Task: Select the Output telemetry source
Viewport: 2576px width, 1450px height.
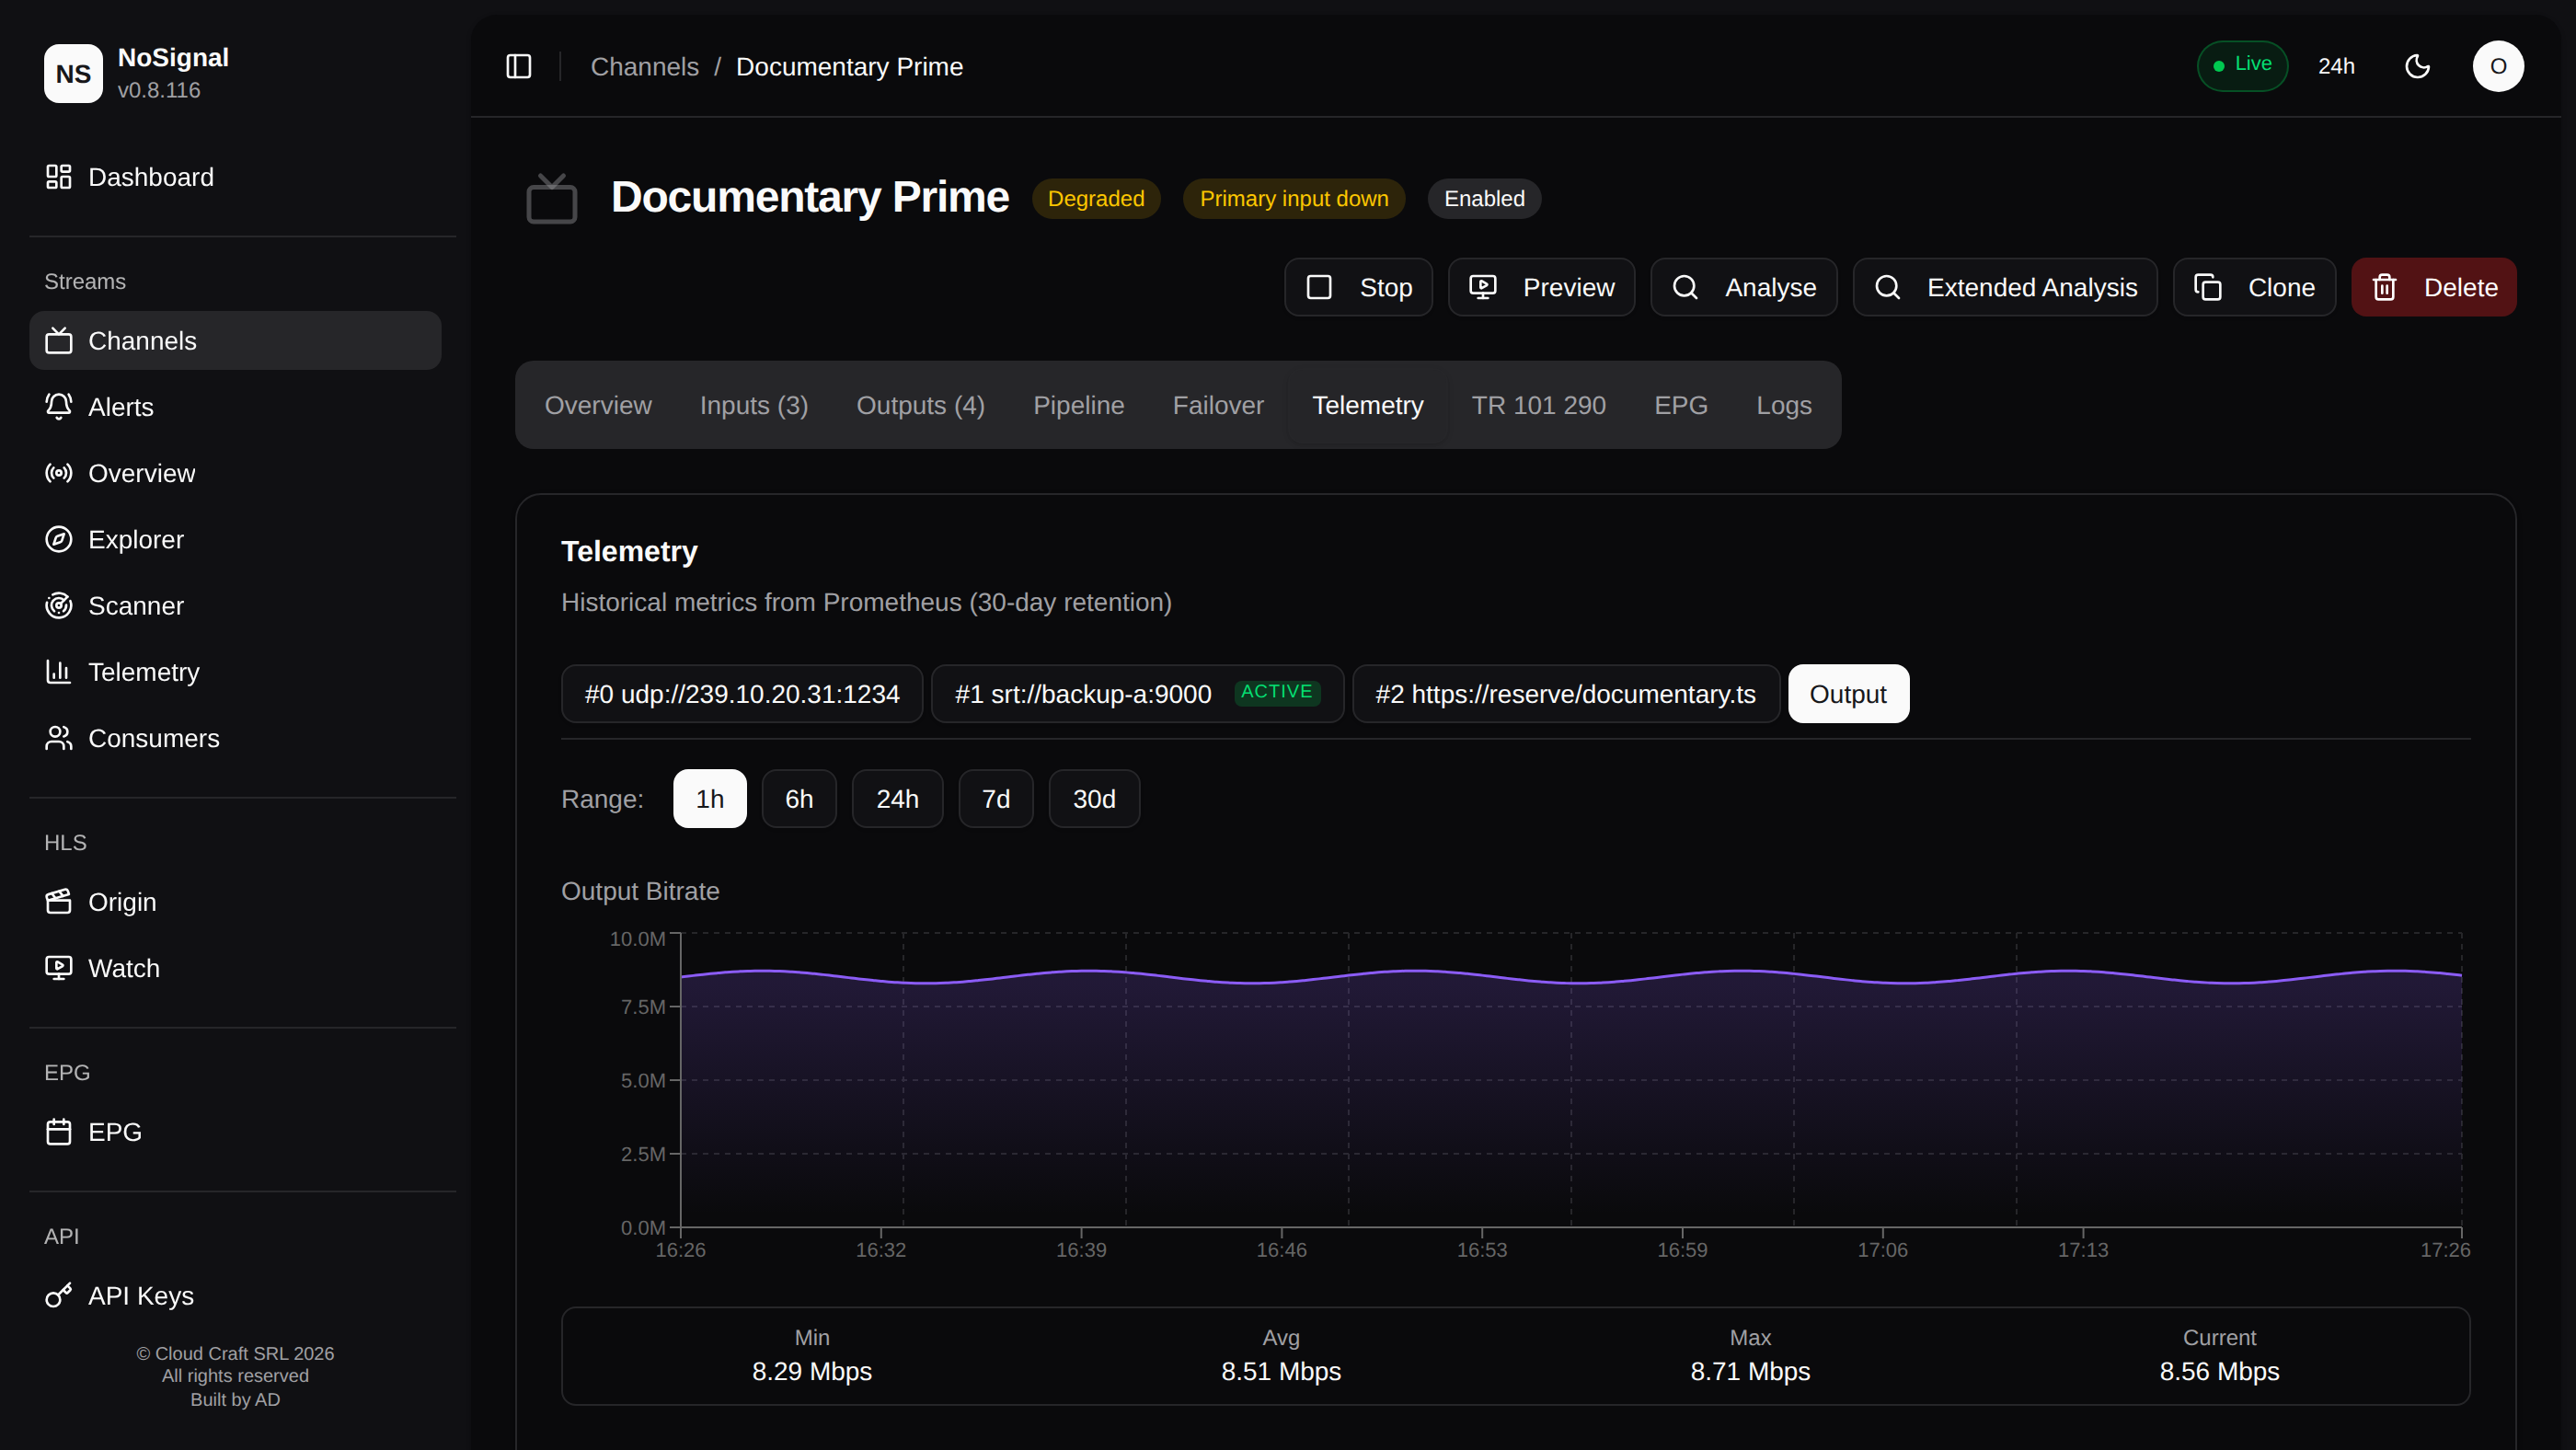Action: click(1848, 694)
